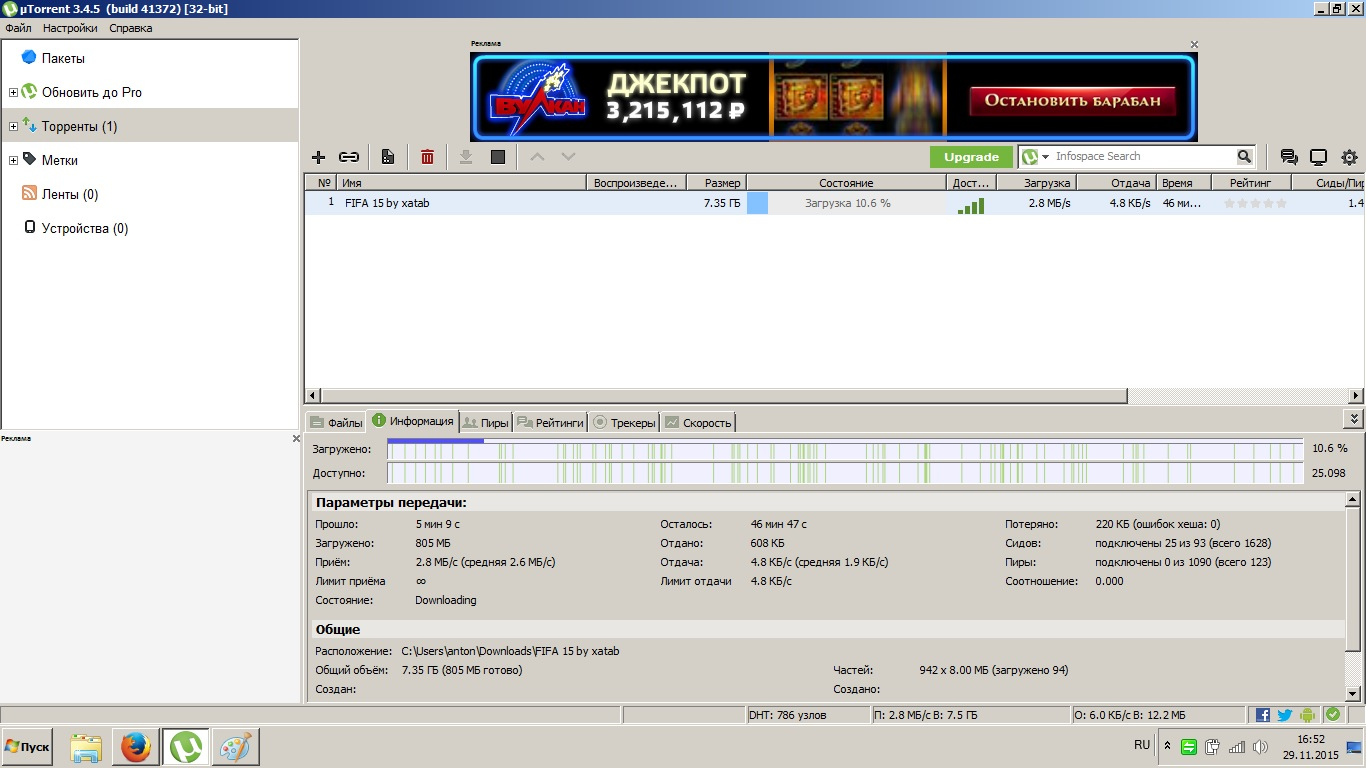Switch to the Файлы tab
Viewport: 1366px width, 768px height.
(x=336, y=423)
